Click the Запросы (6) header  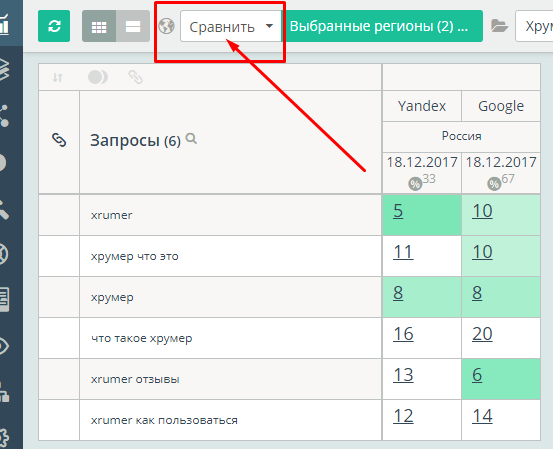click(135, 140)
